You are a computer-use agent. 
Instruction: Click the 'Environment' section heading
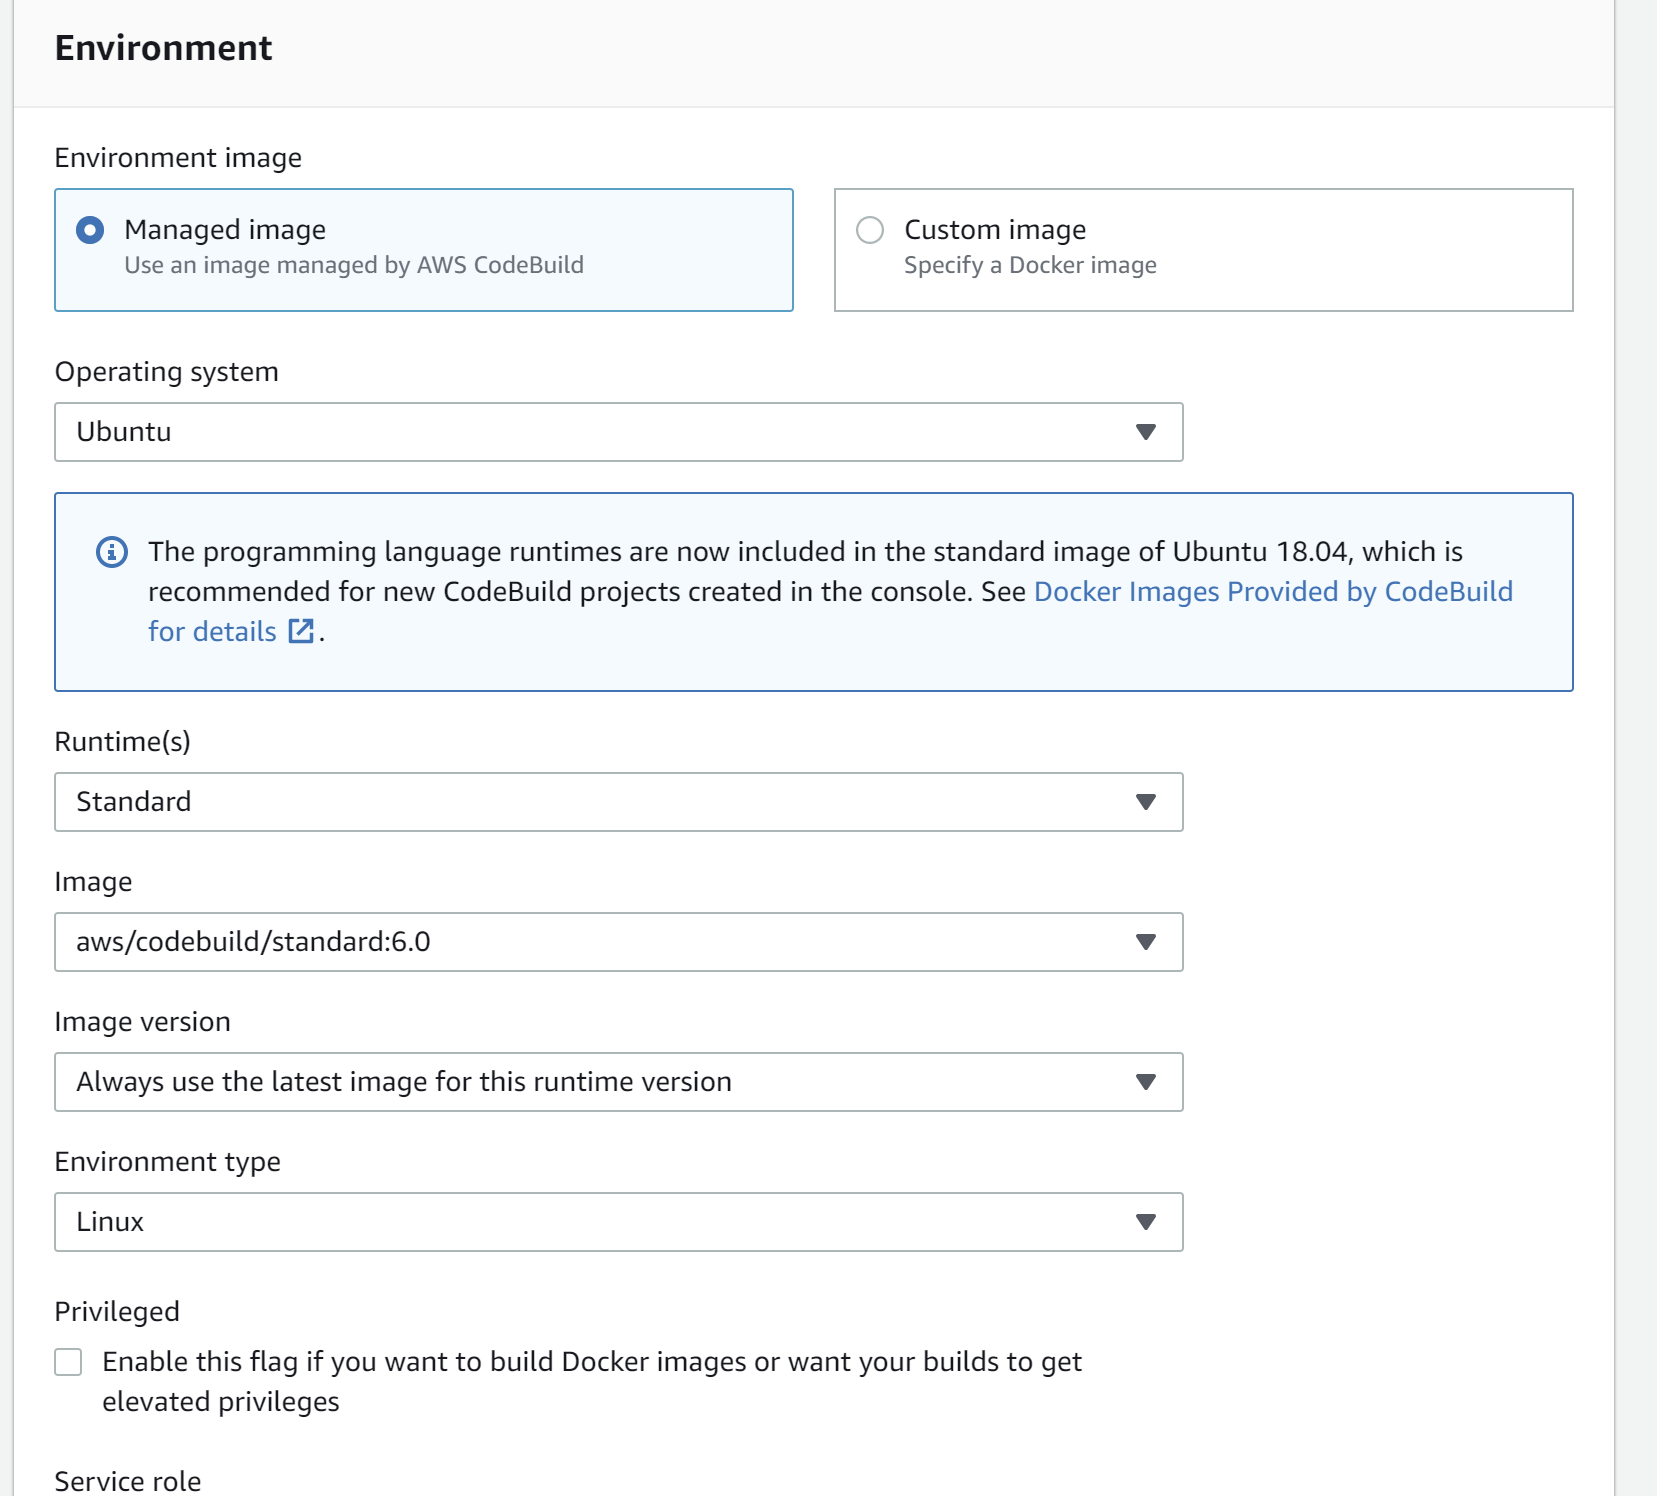click(163, 48)
